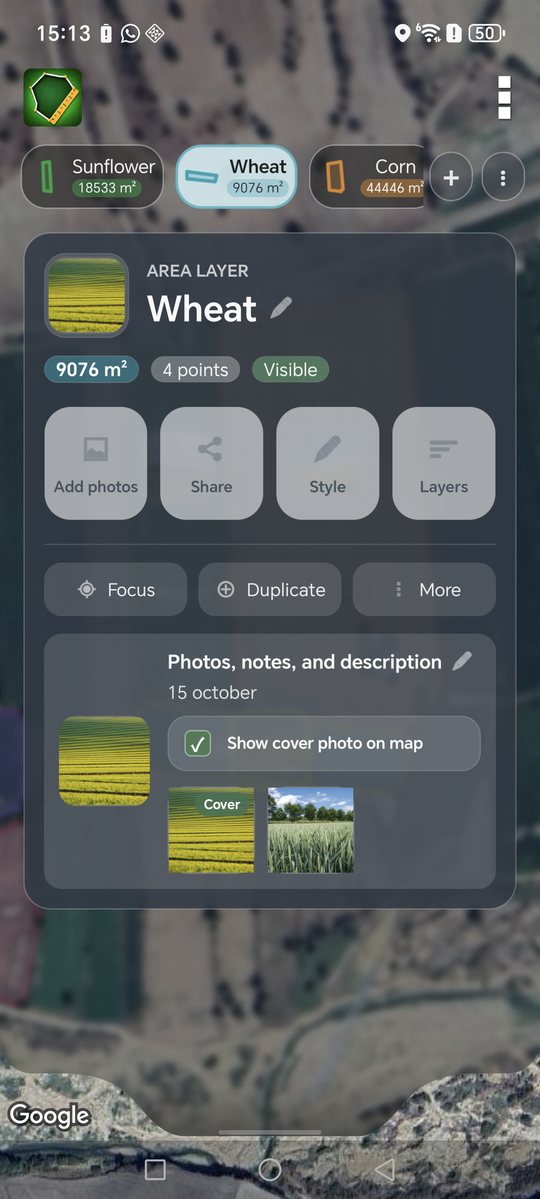Share the Wheat layer
Viewport: 540px width, 1199px height.
[x=211, y=463]
